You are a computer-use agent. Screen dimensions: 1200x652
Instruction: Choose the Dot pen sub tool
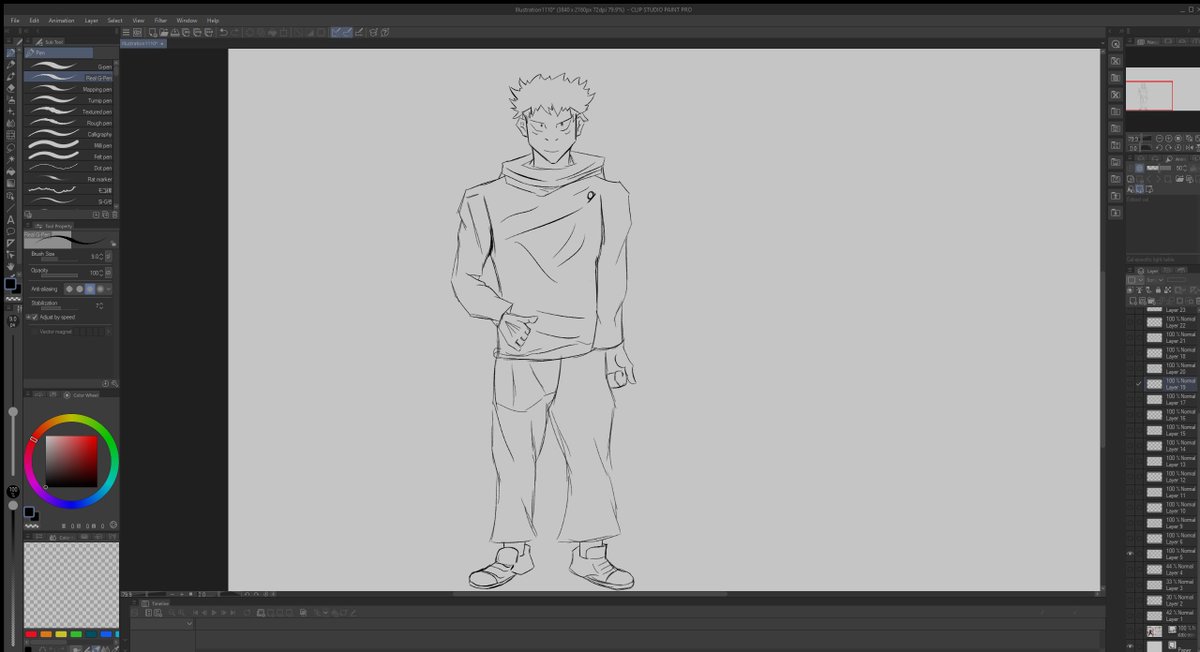pos(68,168)
